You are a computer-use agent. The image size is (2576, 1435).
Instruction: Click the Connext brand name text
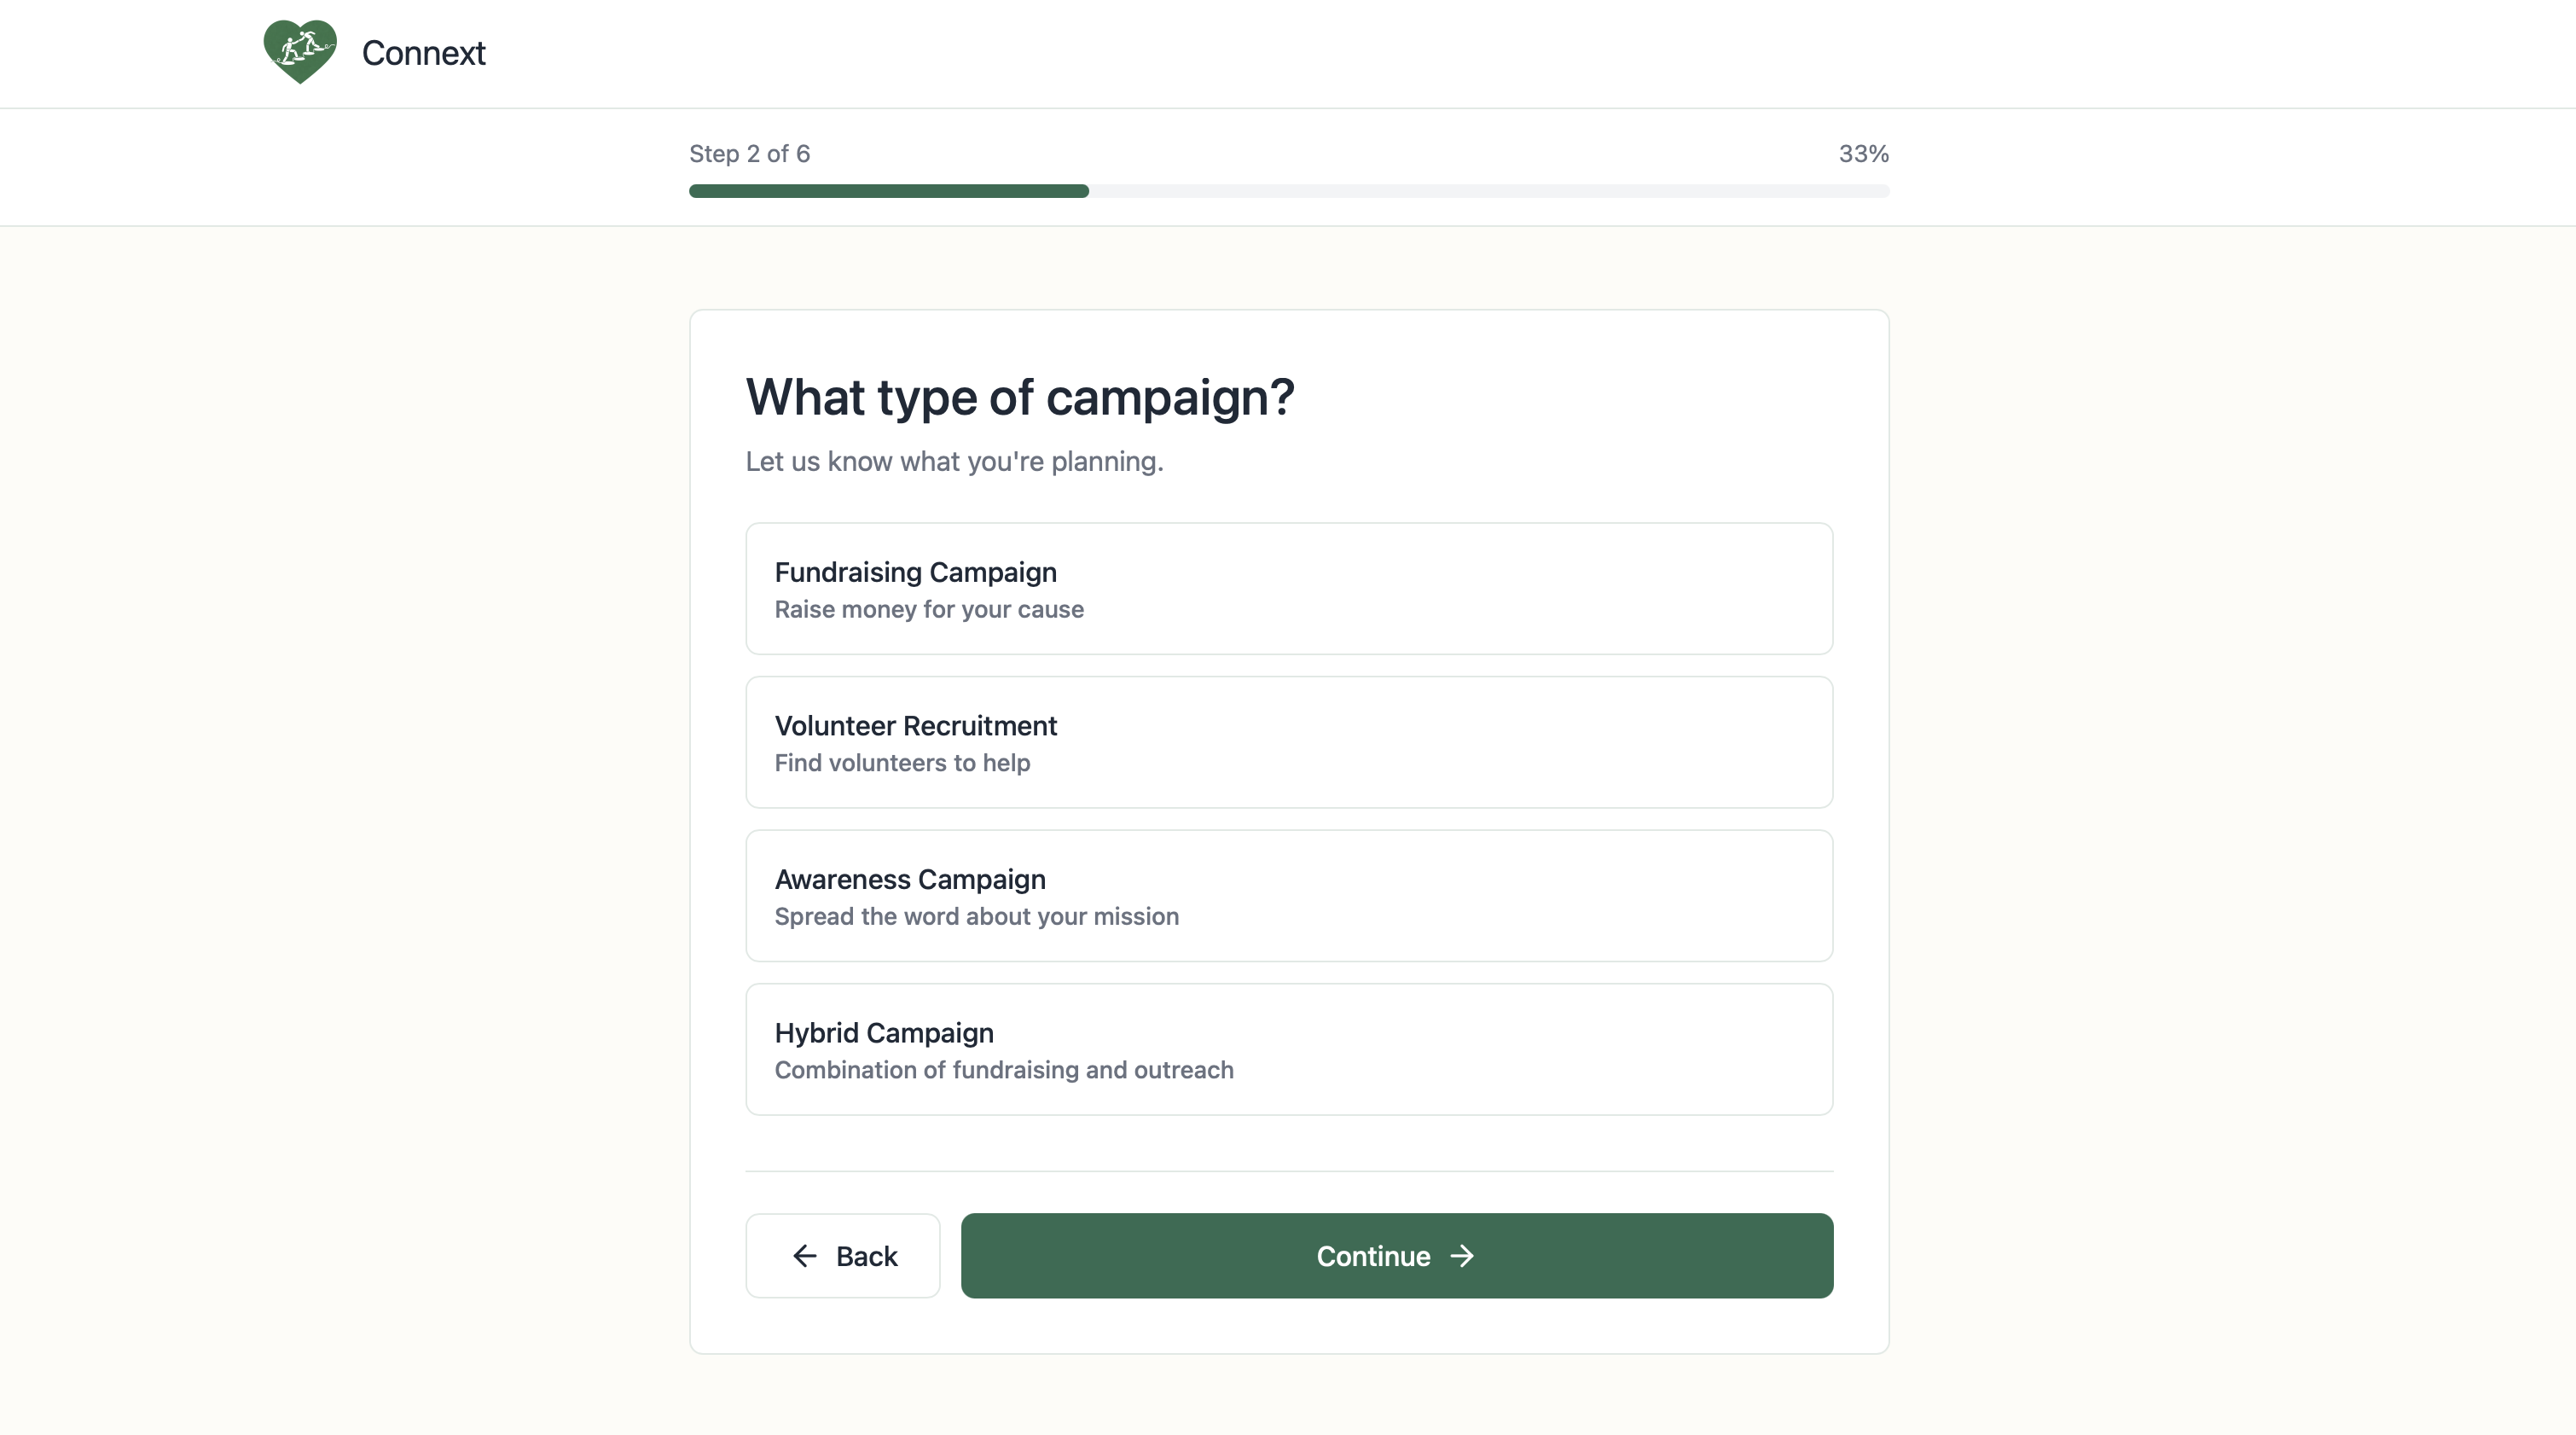click(423, 53)
